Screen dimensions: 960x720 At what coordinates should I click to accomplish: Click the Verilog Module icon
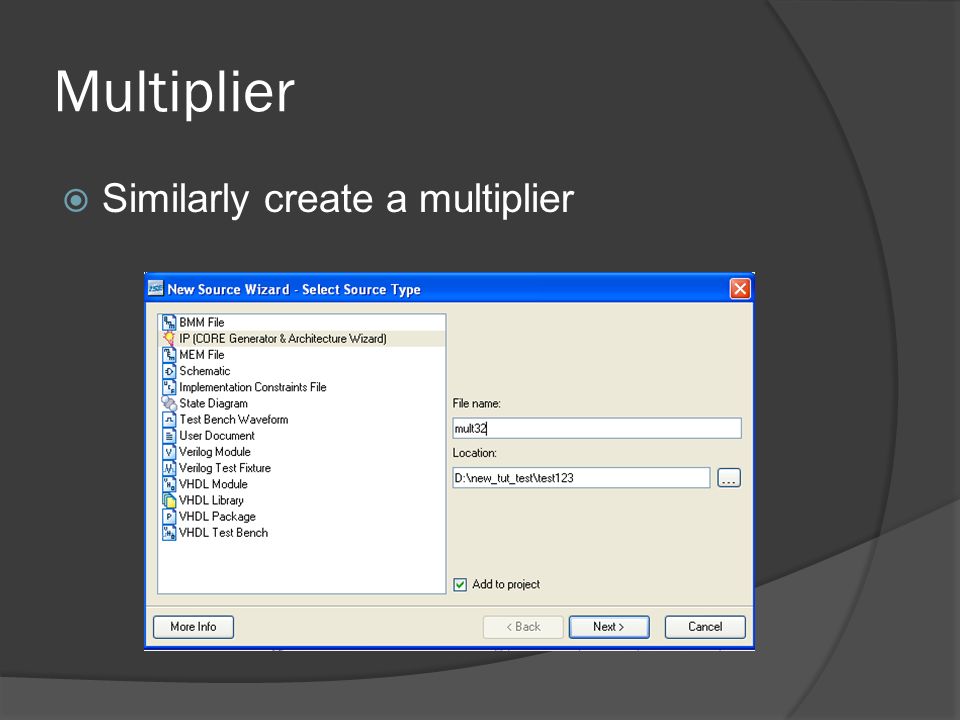point(169,452)
